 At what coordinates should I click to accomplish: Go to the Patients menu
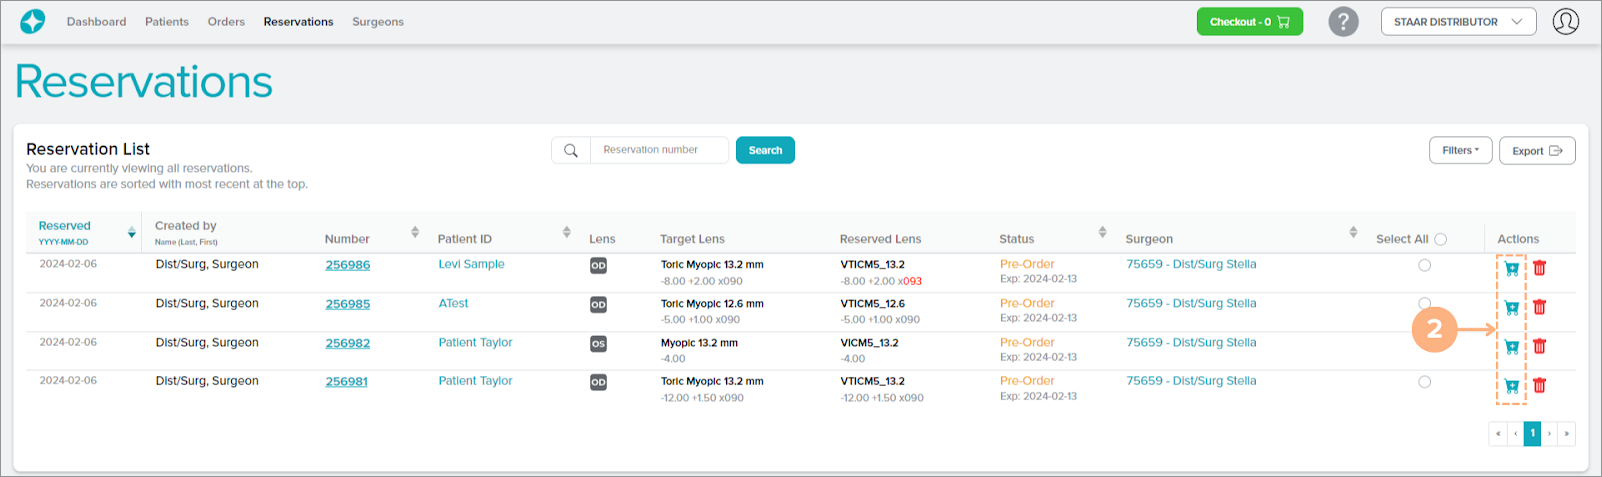(166, 22)
